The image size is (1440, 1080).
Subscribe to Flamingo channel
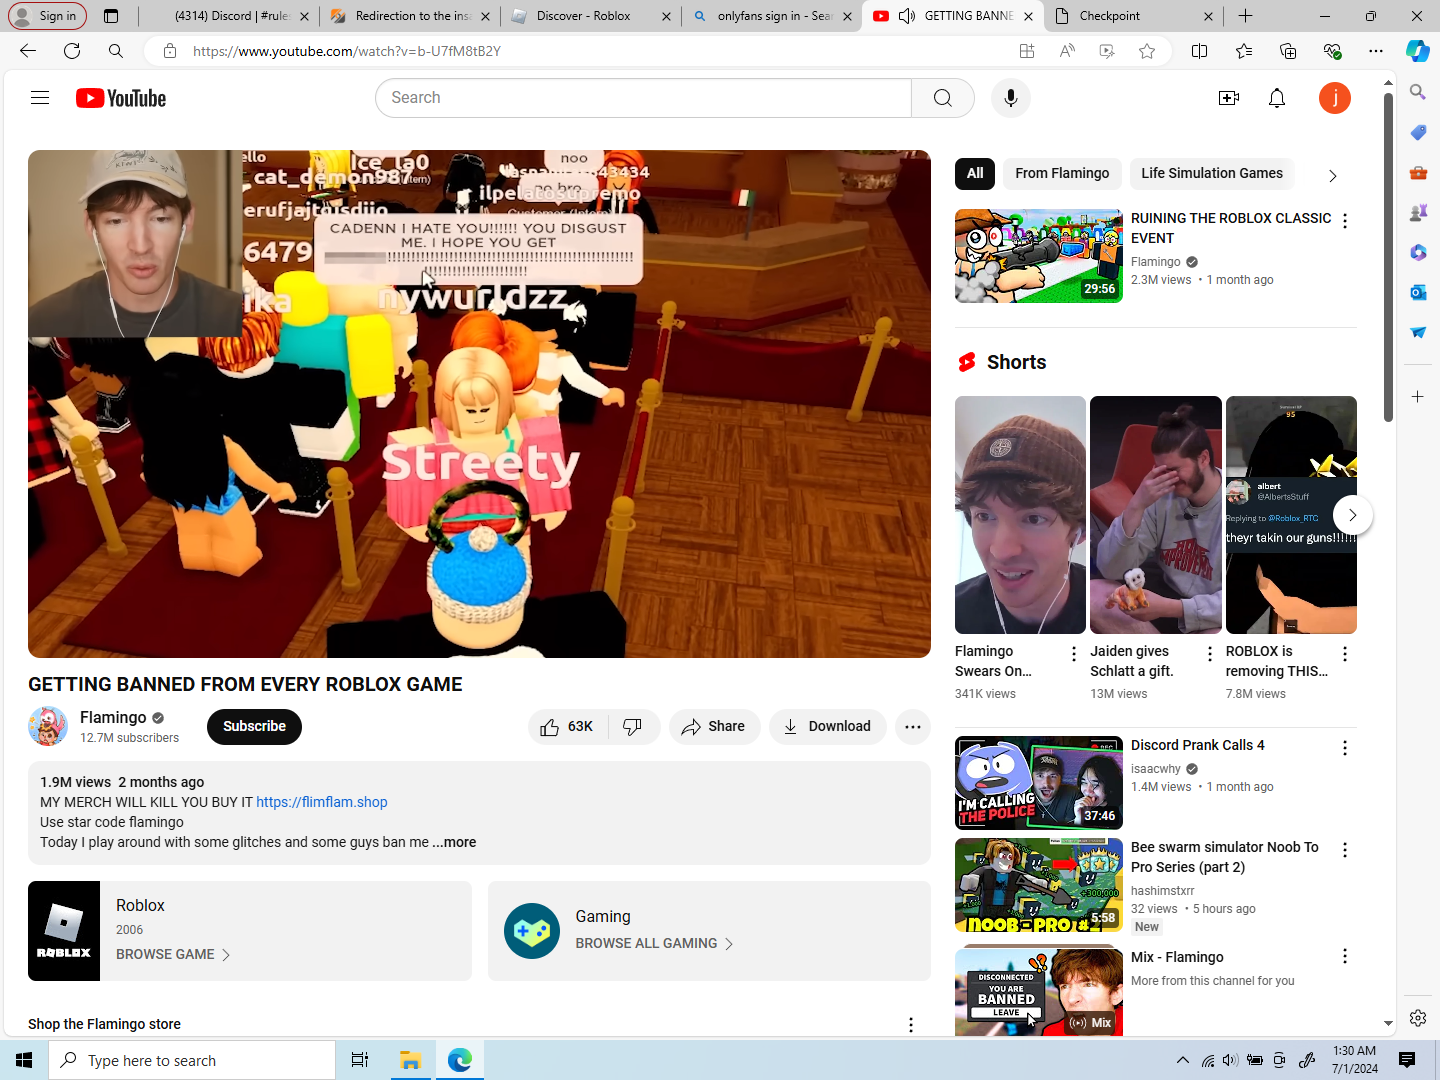[x=254, y=727]
